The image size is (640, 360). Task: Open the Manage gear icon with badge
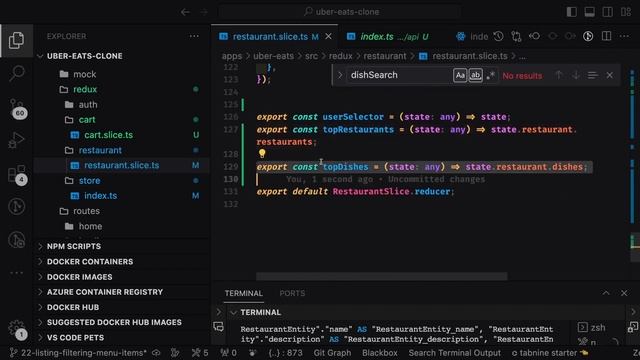click(x=17, y=329)
